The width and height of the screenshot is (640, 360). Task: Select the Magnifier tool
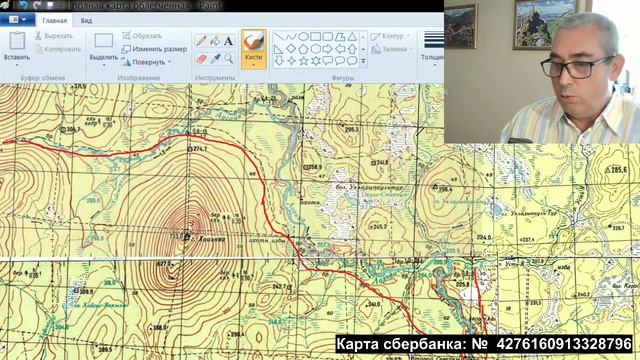tap(229, 59)
